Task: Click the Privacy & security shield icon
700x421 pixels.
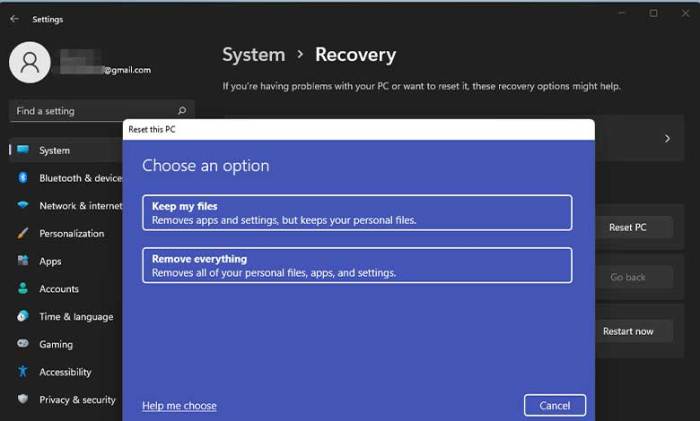Action: pos(23,399)
